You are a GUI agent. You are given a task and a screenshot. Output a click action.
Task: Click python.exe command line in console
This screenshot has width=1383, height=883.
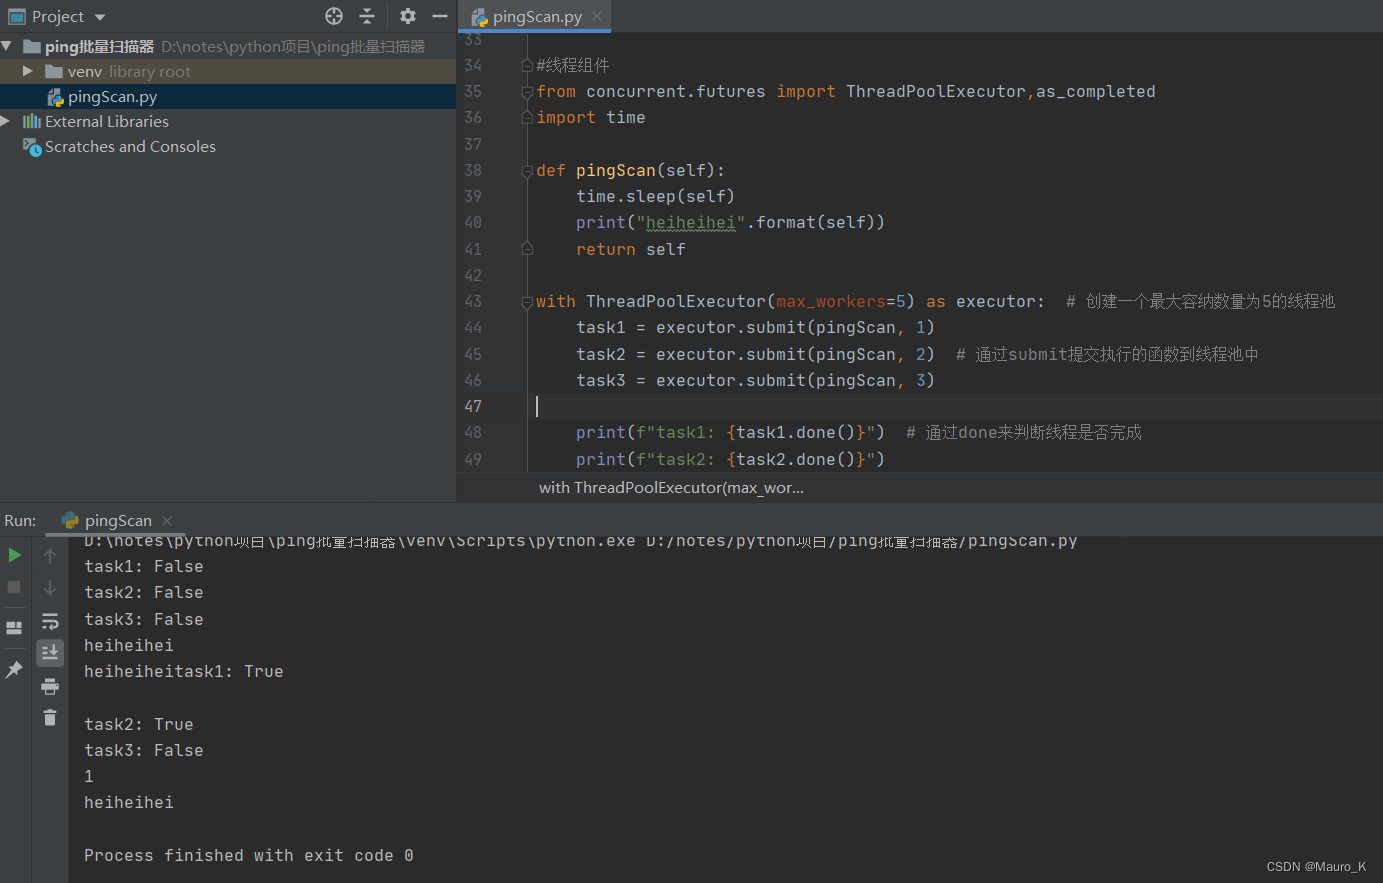point(581,542)
